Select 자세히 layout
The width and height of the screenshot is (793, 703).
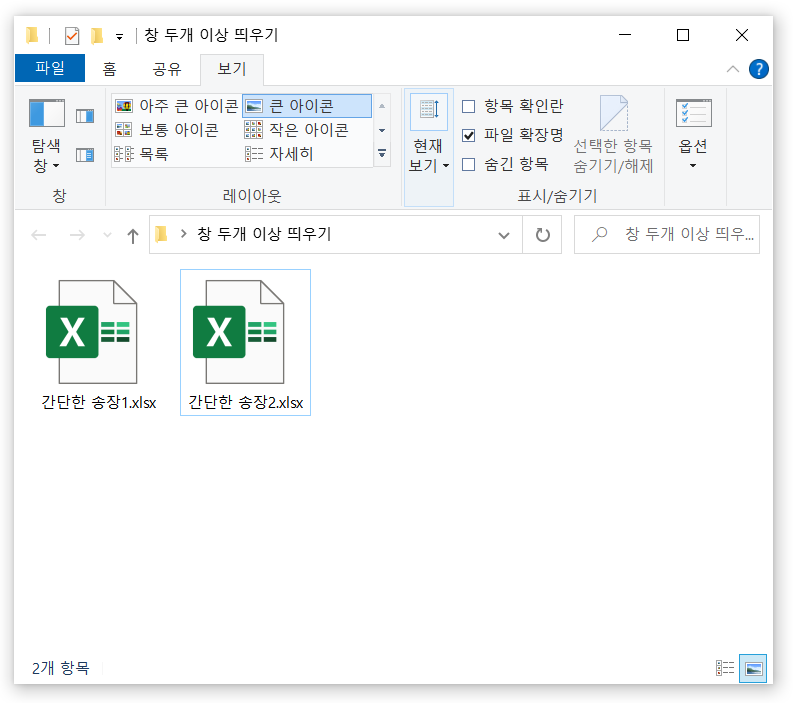tap(279, 154)
